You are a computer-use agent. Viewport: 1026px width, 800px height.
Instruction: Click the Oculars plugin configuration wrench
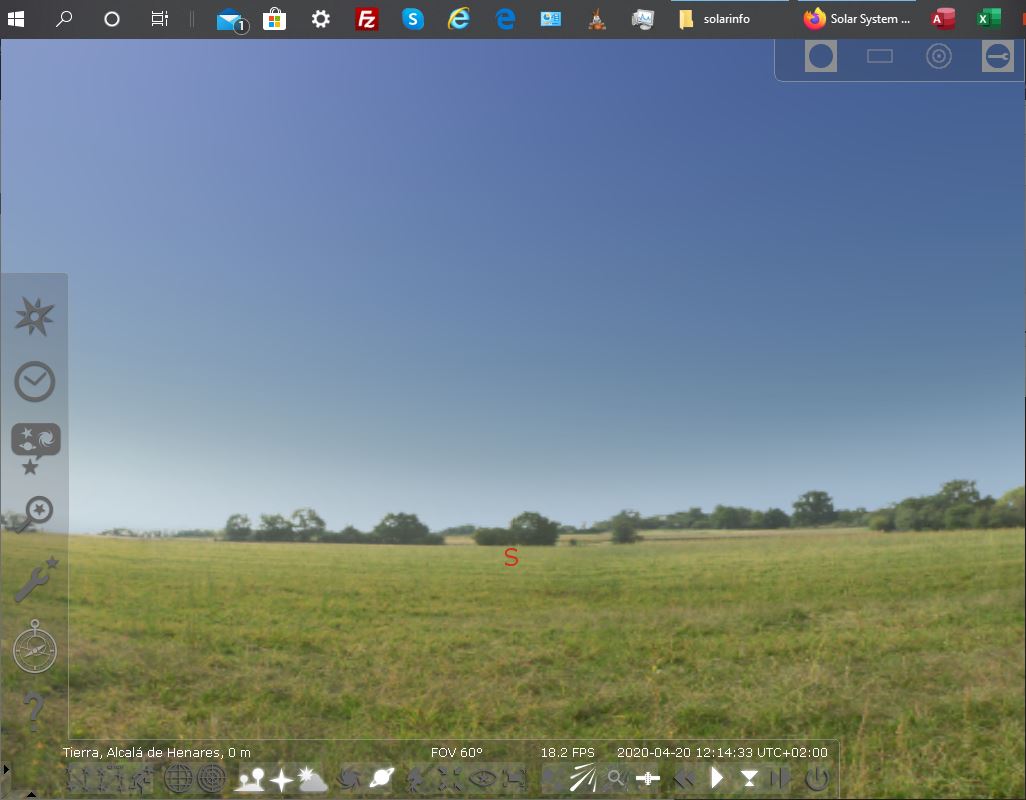click(997, 57)
